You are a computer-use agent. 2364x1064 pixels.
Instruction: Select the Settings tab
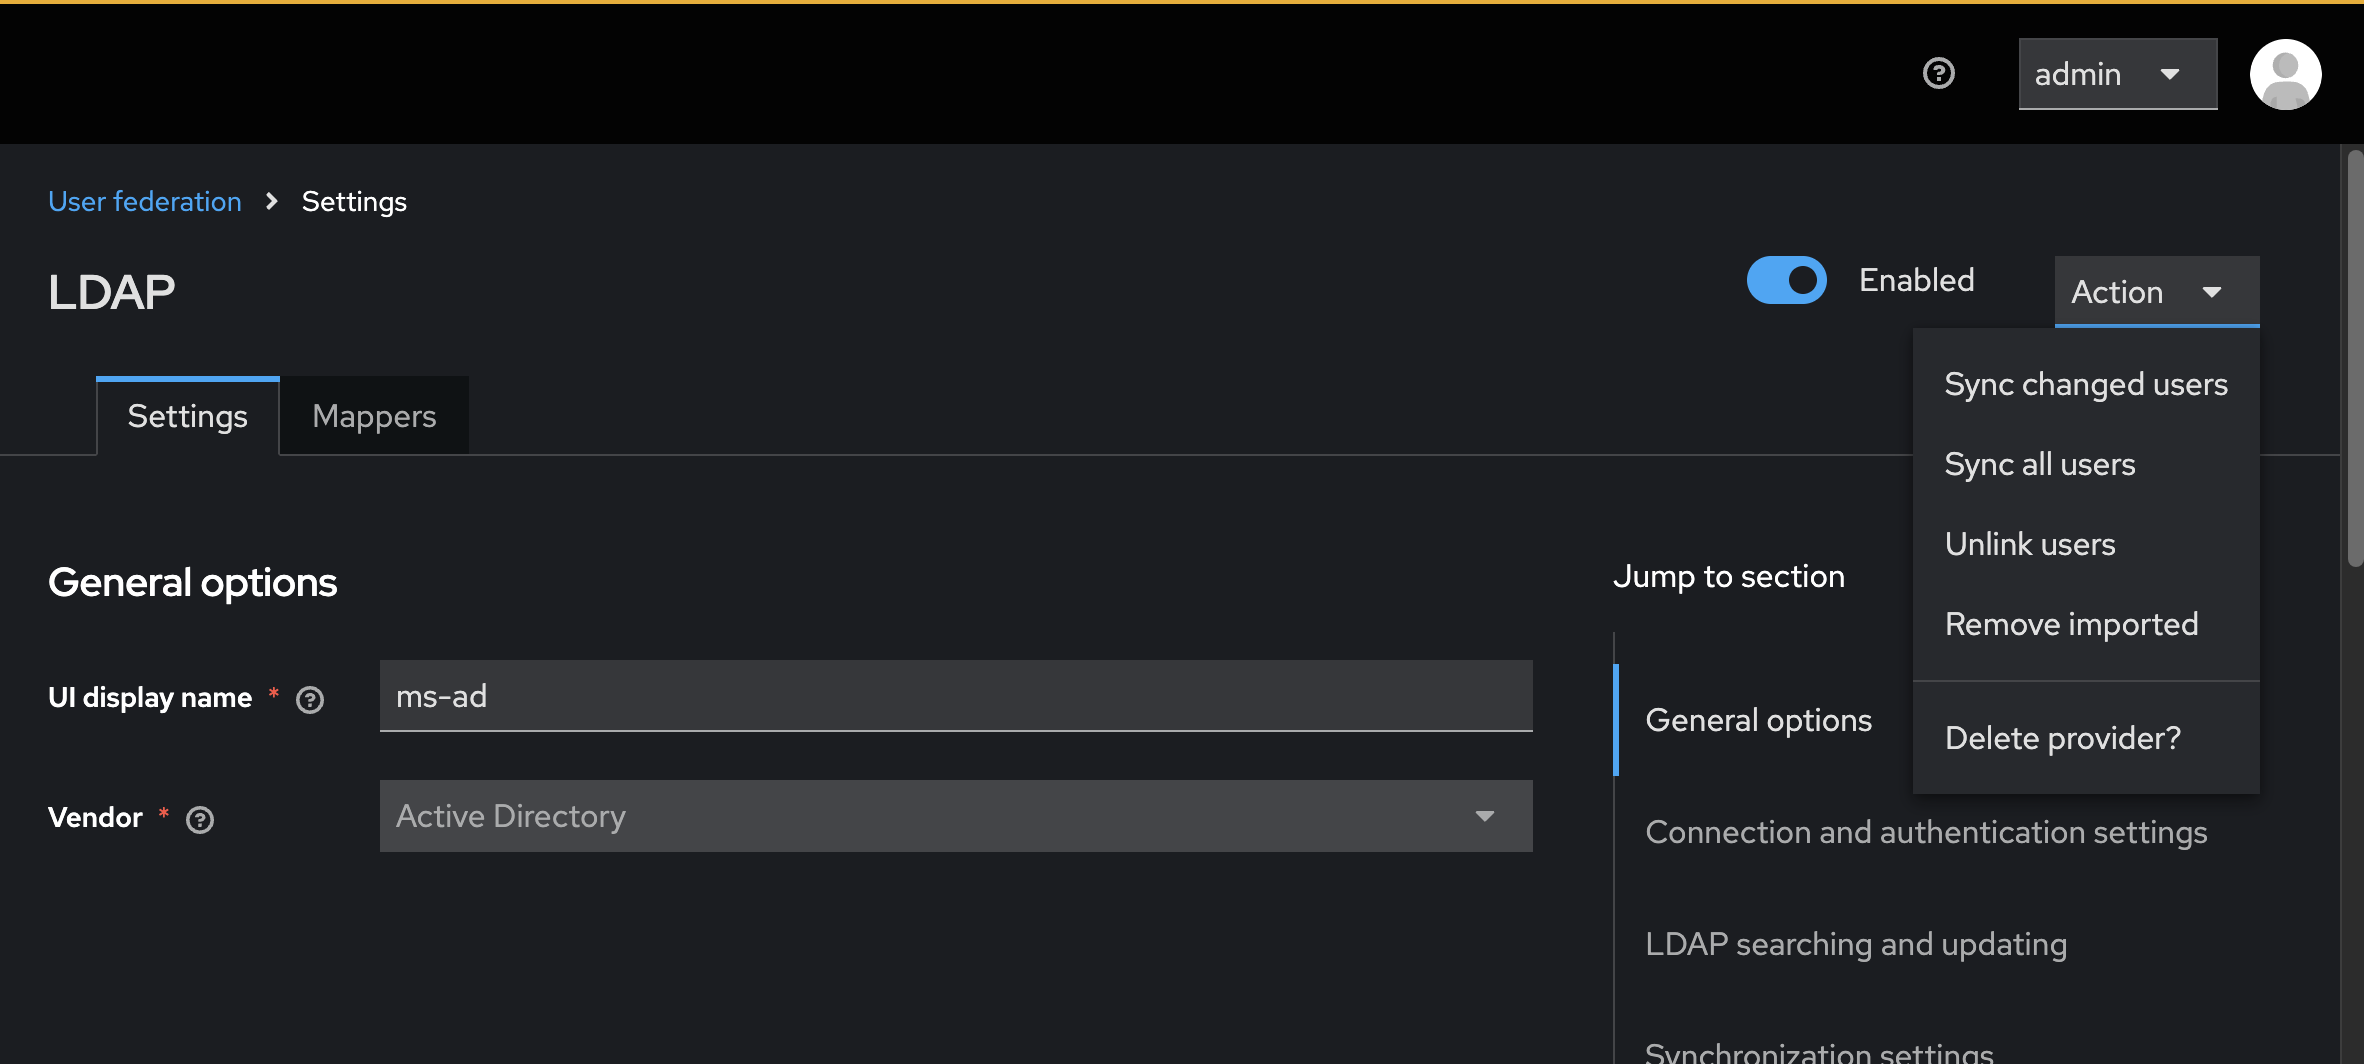(188, 416)
